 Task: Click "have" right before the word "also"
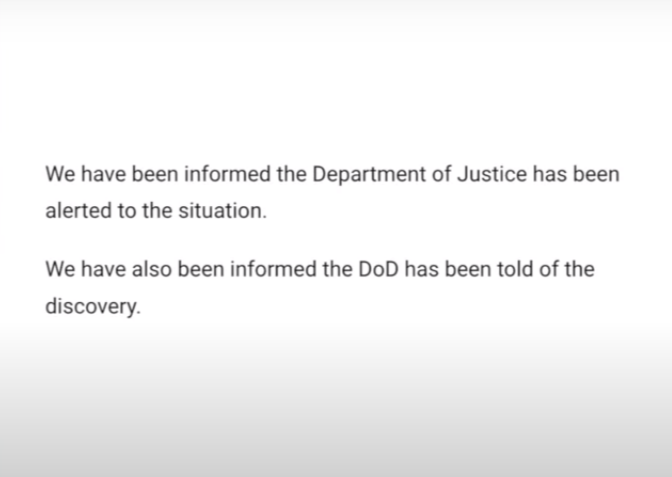click(103, 270)
